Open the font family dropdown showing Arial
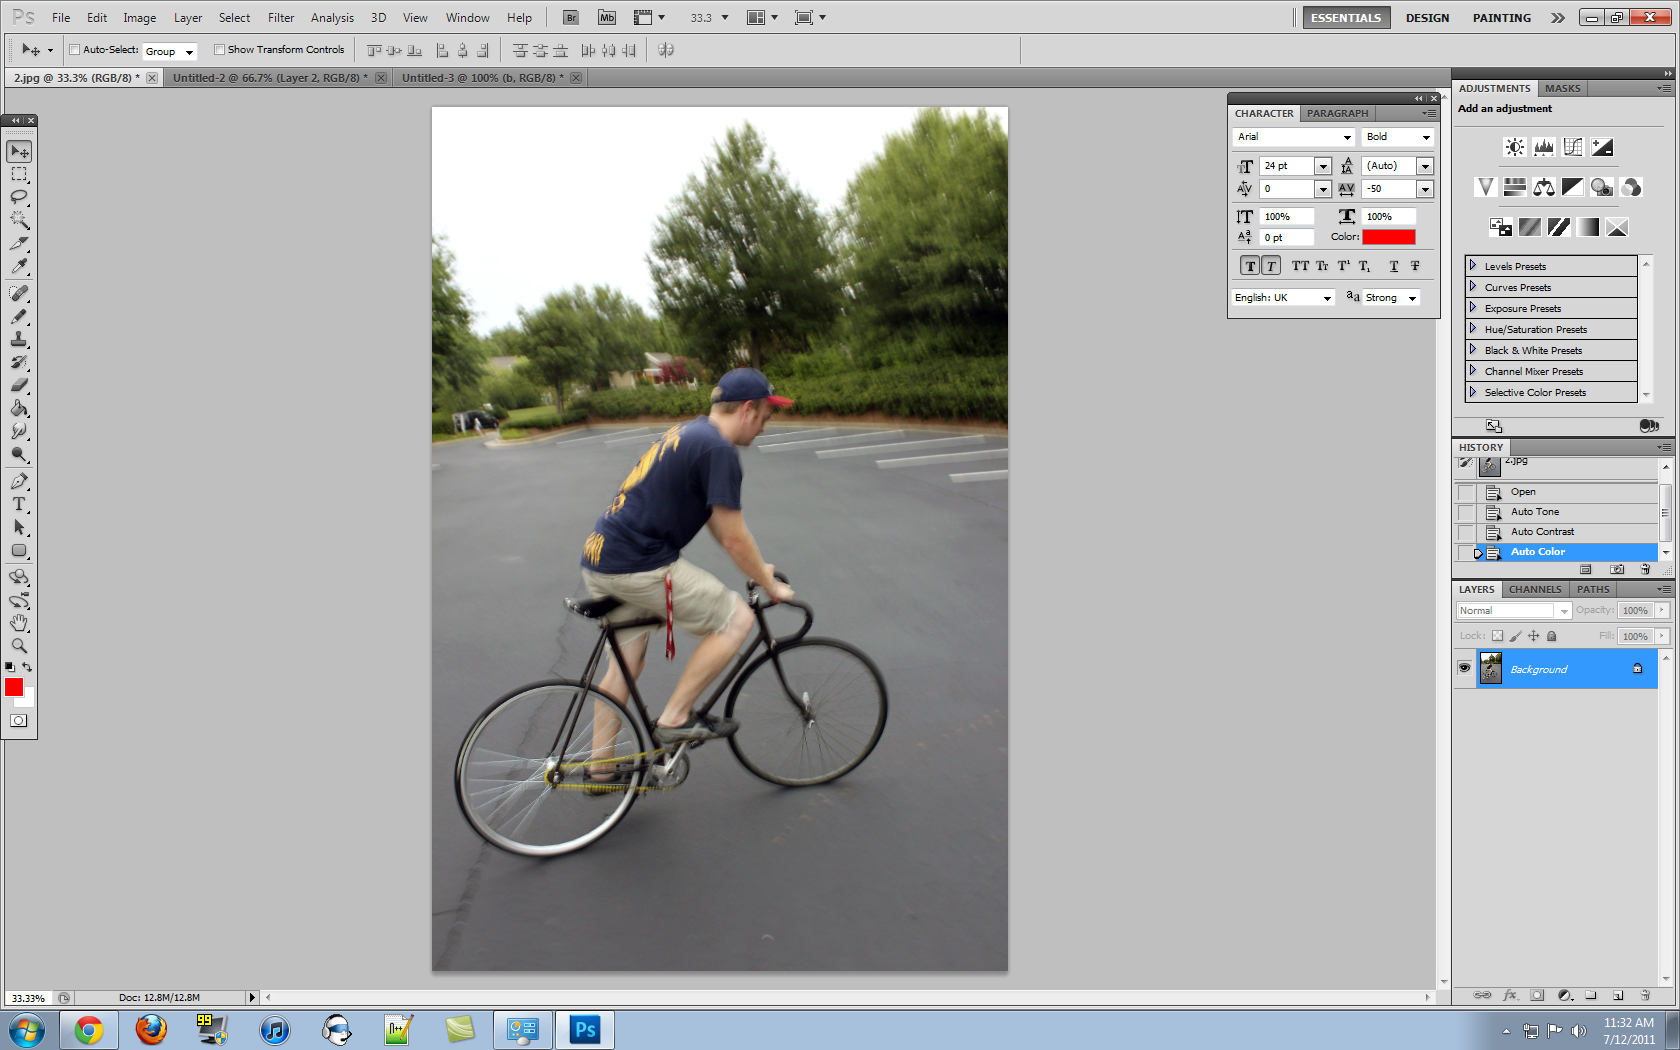1680x1050 pixels. click(1346, 137)
